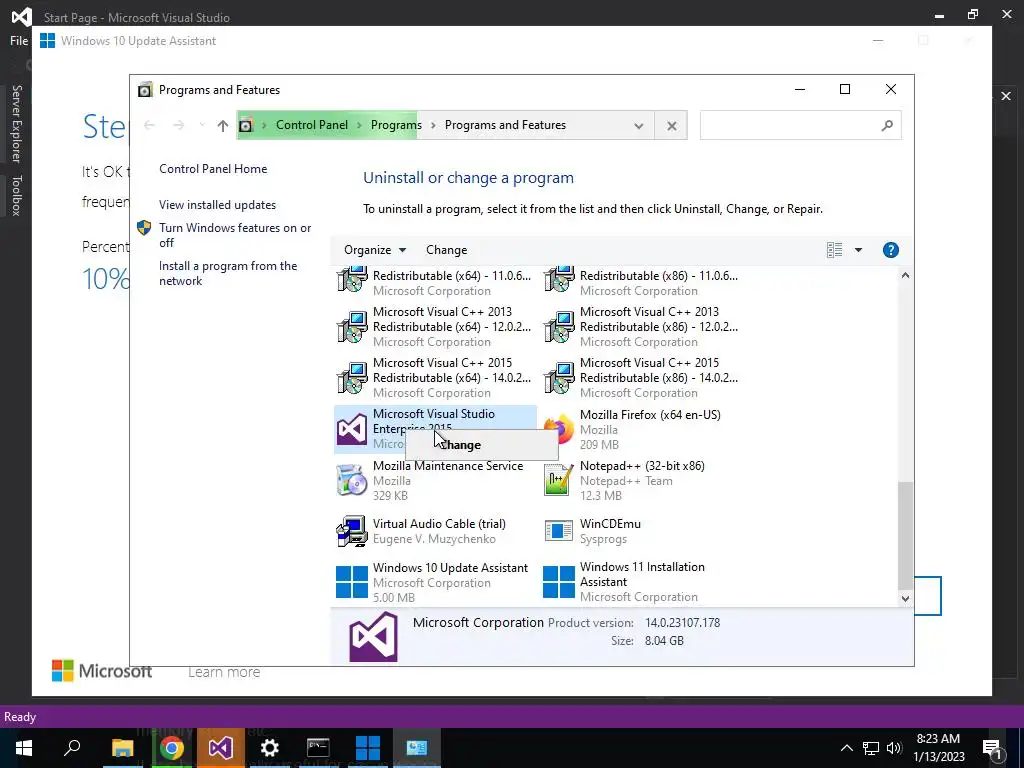The height and width of the screenshot is (768, 1024).
Task: Click the network icon in system tray
Action: tap(871, 748)
